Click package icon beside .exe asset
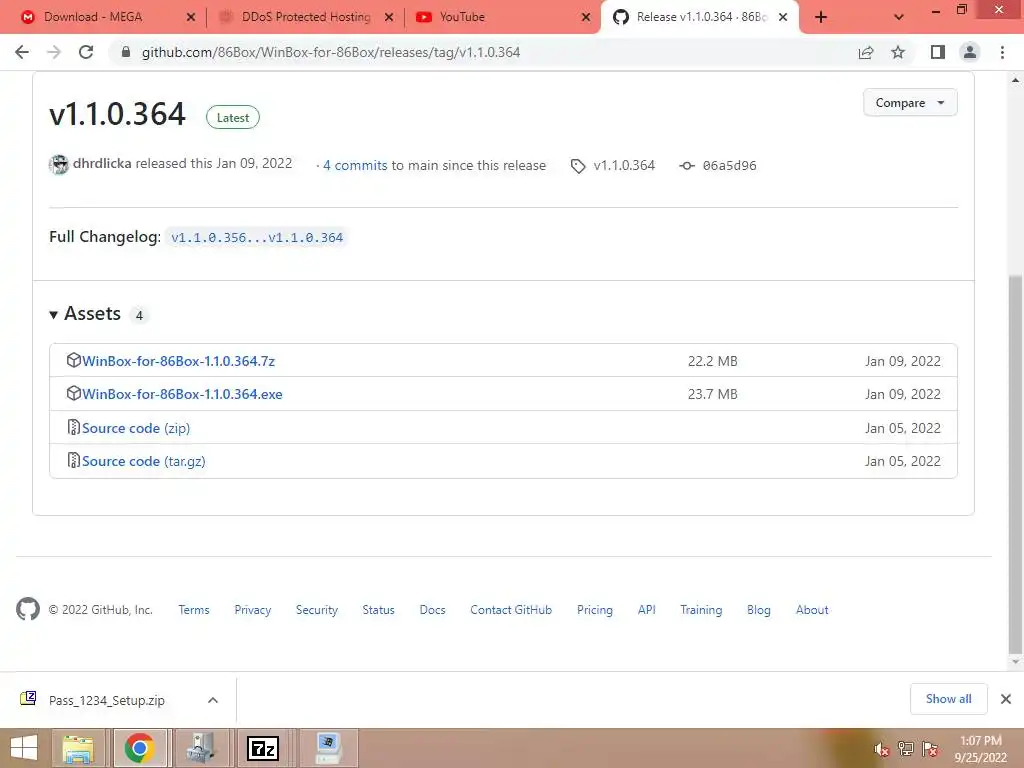The width and height of the screenshot is (1024, 768). click(74, 393)
